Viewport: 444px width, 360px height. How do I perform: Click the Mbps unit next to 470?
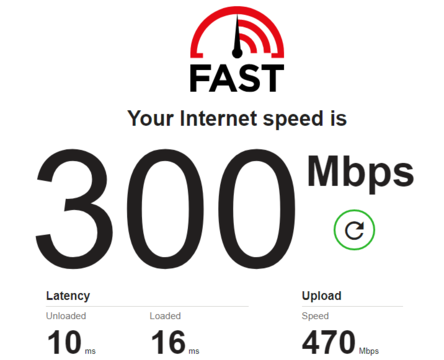point(369,351)
